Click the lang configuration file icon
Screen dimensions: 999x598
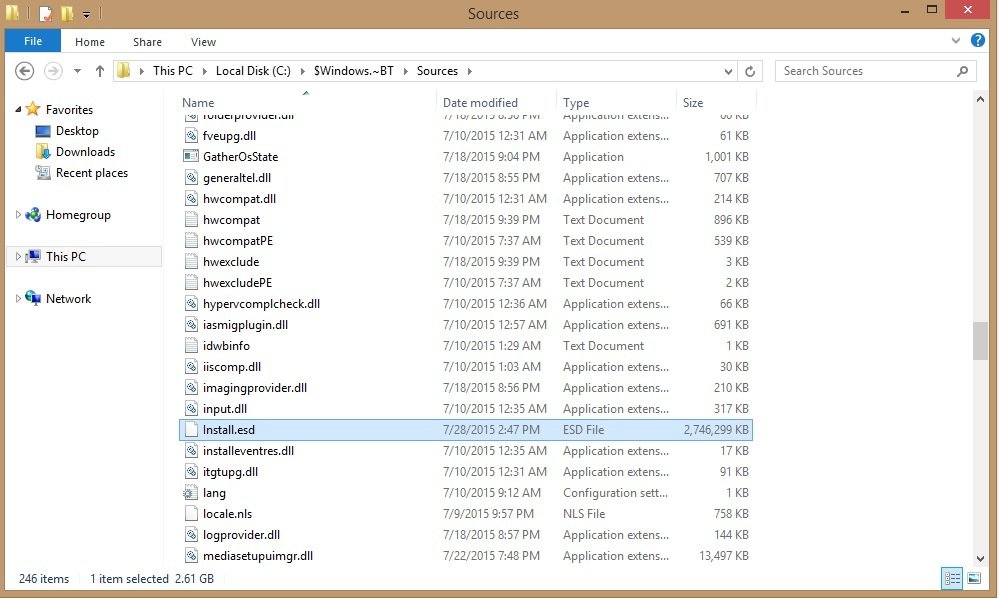(x=192, y=493)
